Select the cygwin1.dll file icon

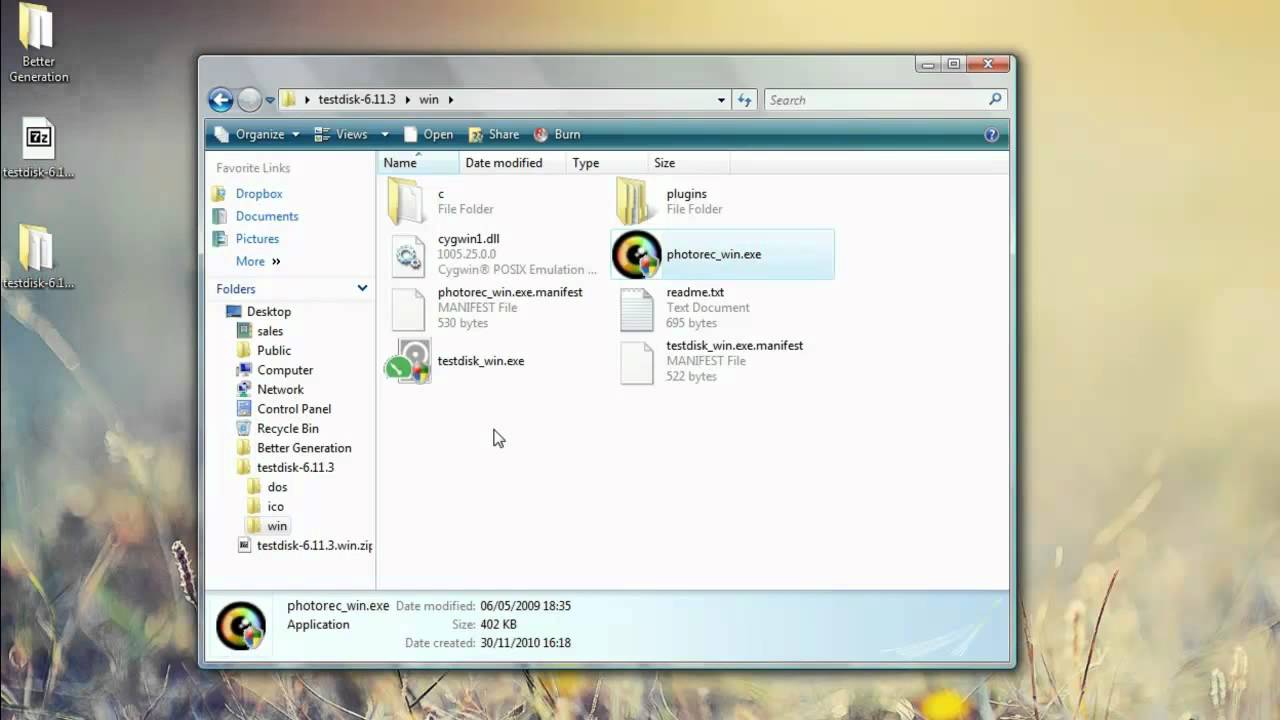(407, 255)
